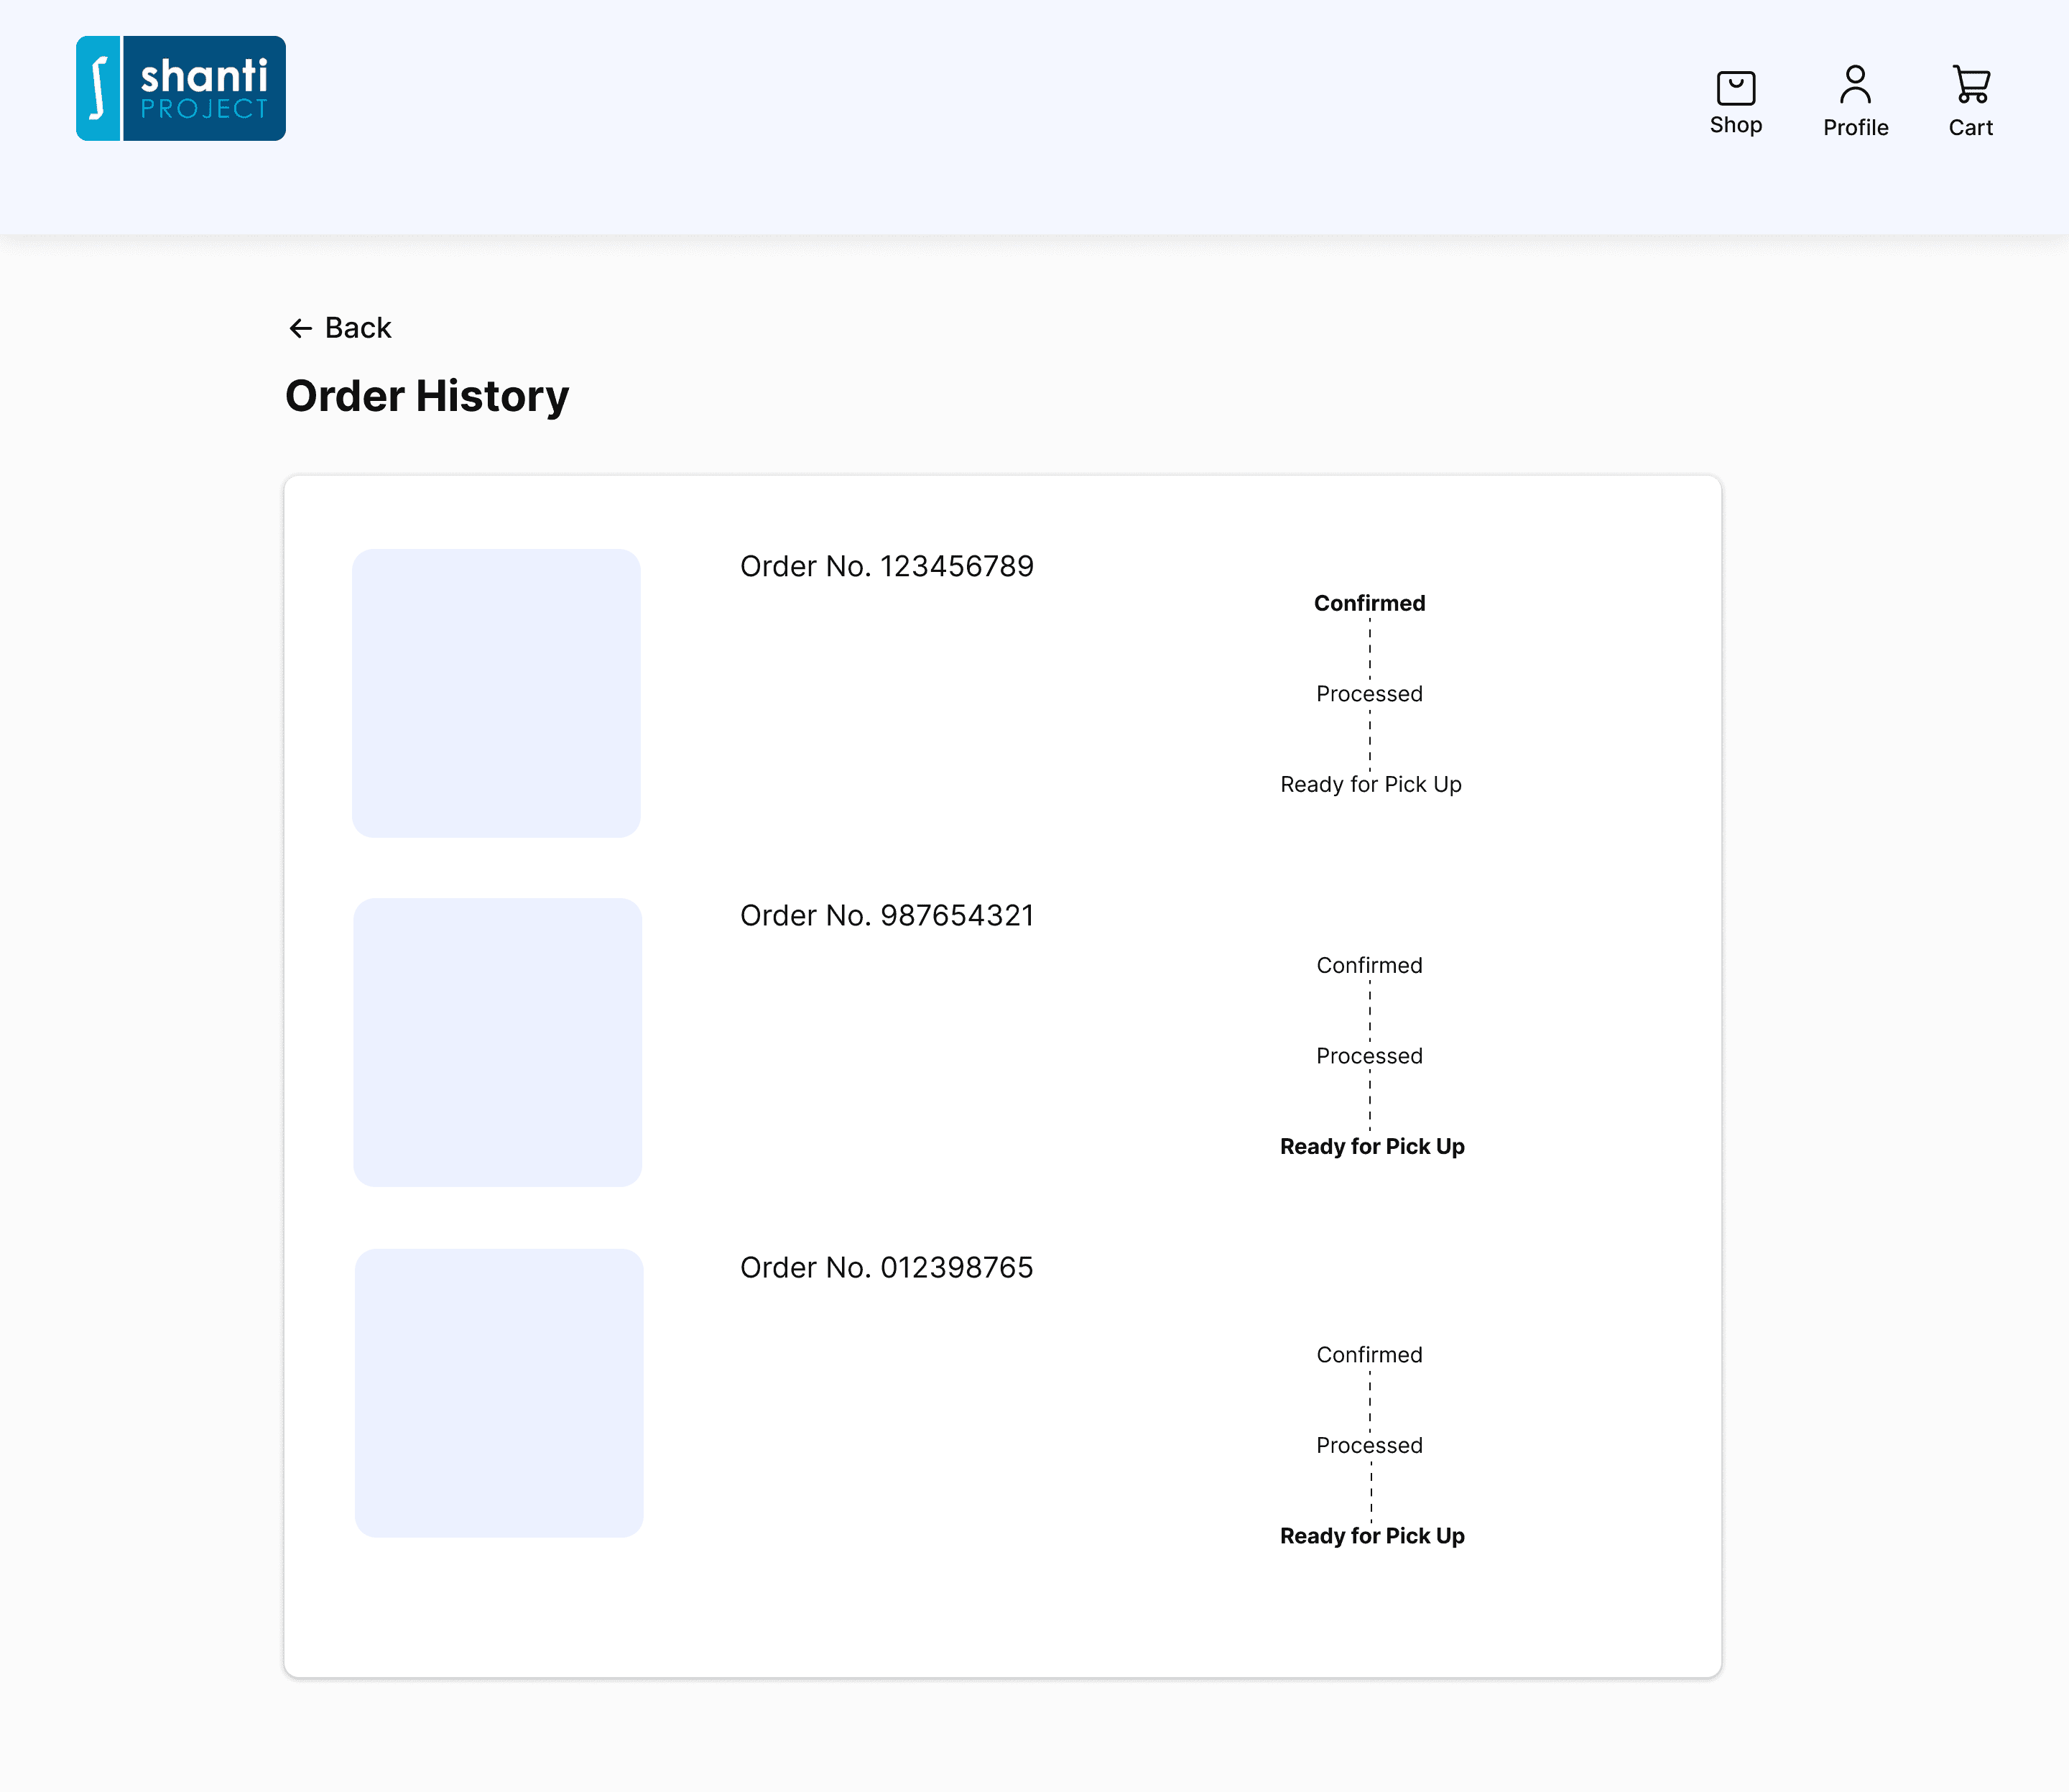The width and height of the screenshot is (2069, 1792).
Task: Click bold Confirmed status of first order
Action: tap(1369, 603)
